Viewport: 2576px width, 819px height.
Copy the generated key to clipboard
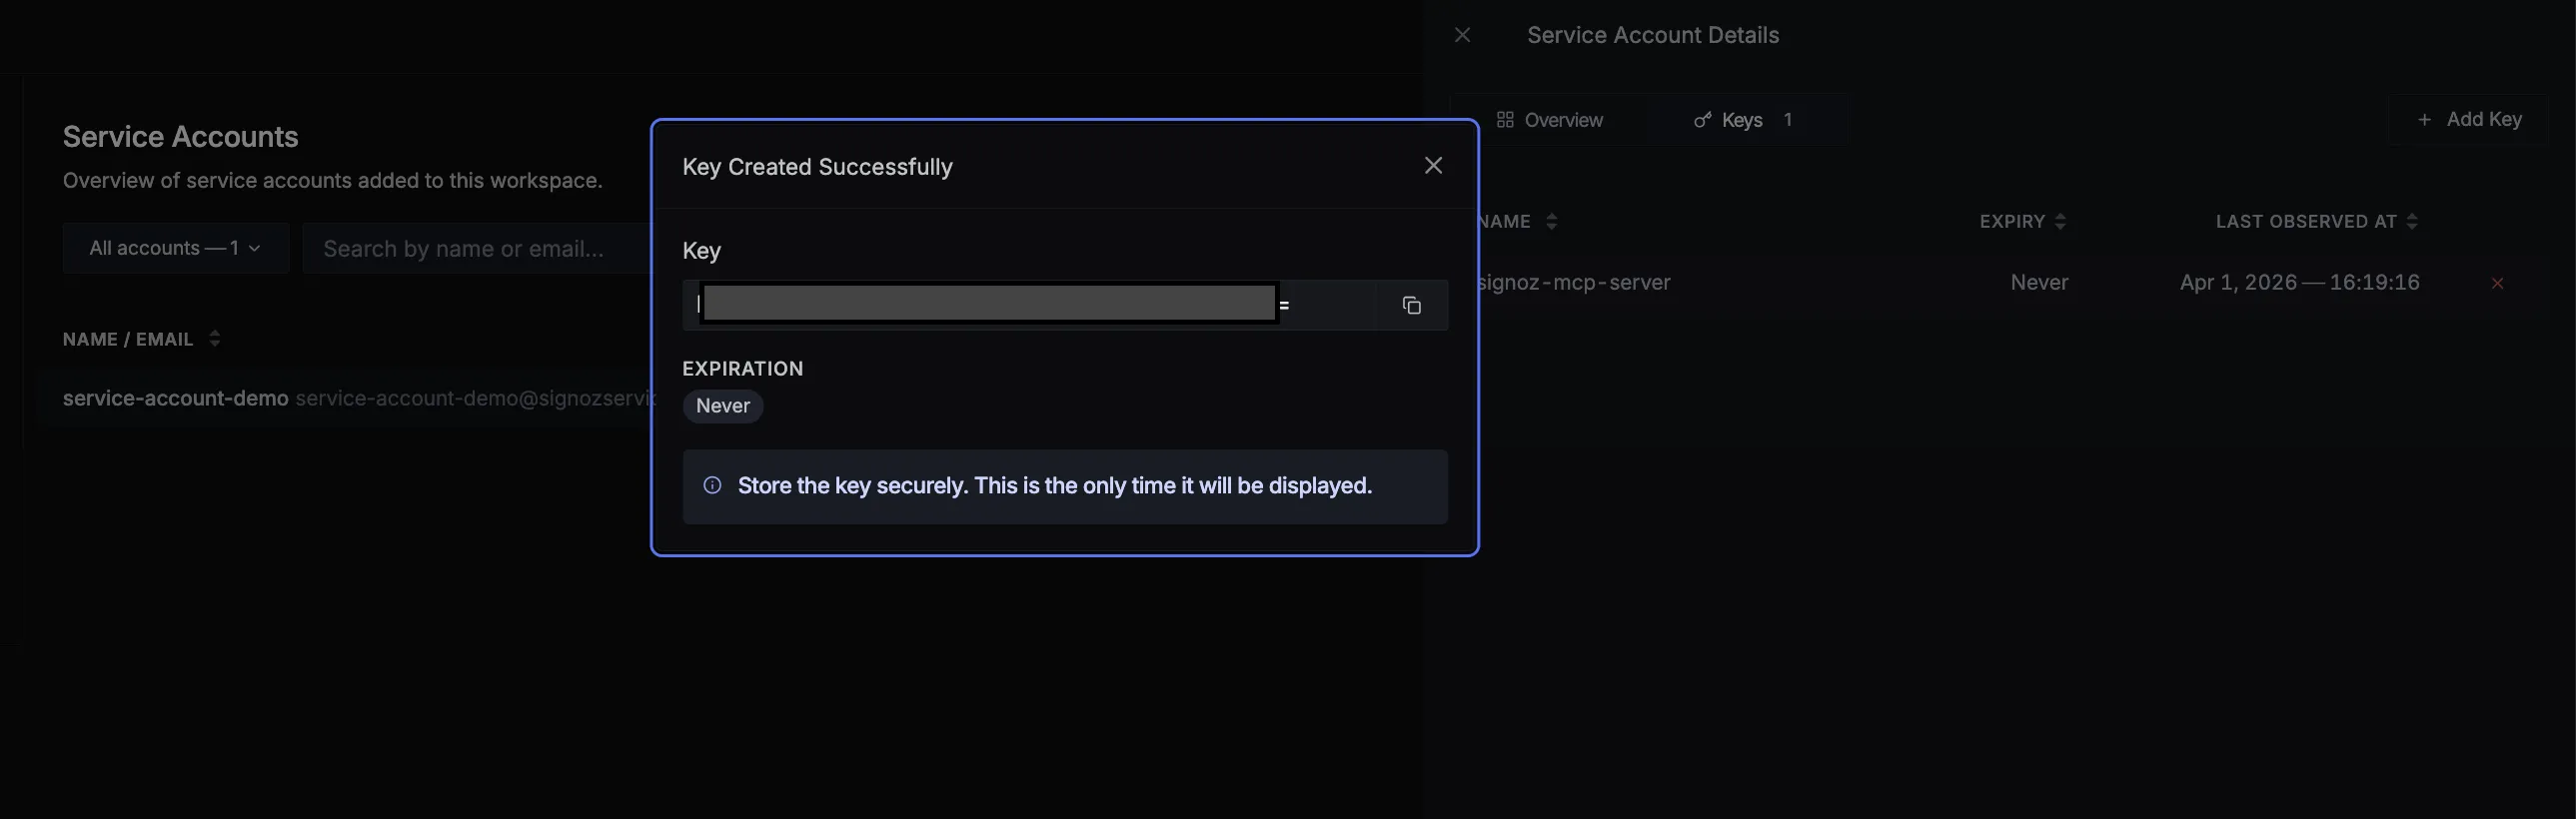tap(1411, 305)
